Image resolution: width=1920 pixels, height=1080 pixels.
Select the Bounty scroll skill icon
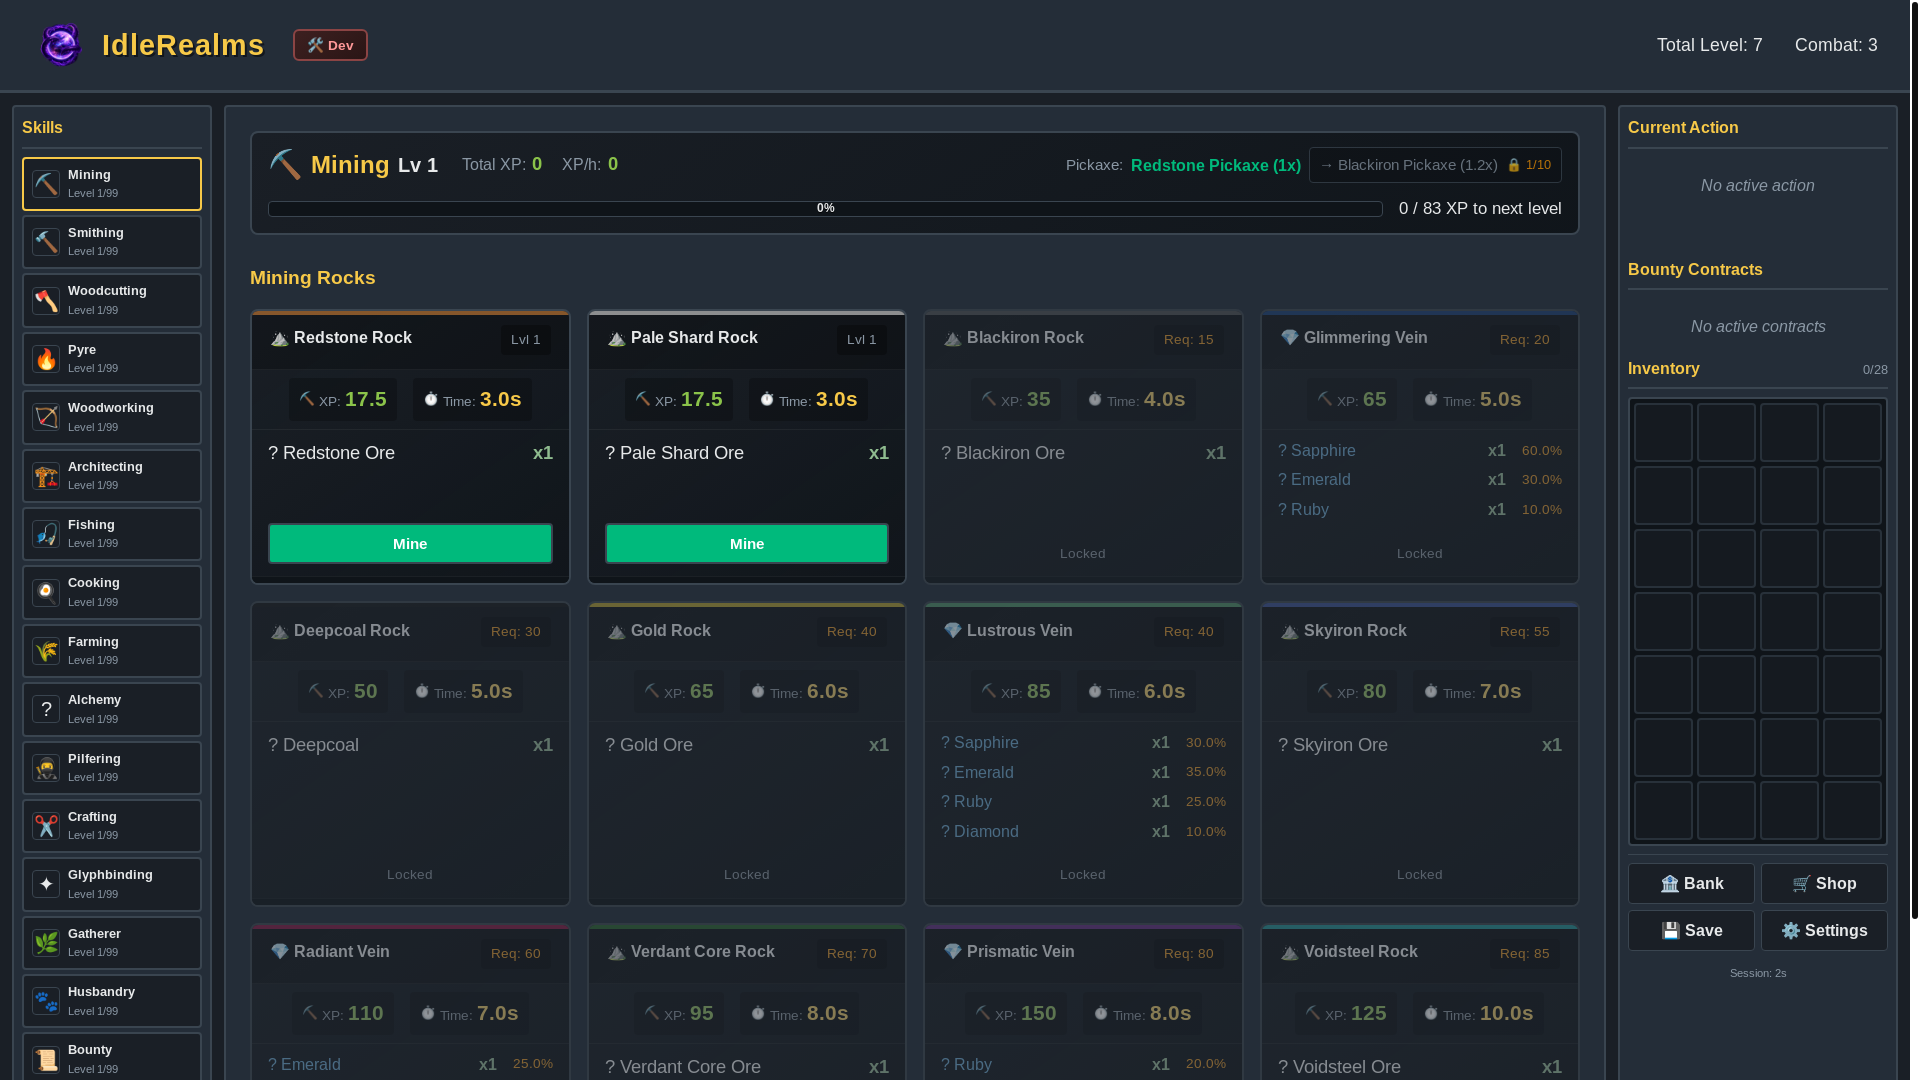[x=46, y=1059]
